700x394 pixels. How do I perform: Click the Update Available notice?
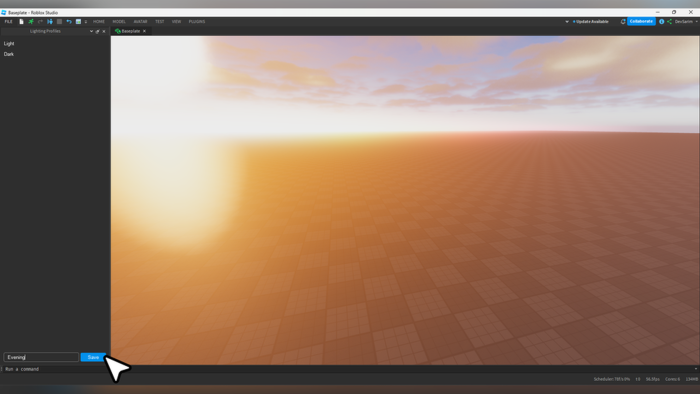point(591,21)
